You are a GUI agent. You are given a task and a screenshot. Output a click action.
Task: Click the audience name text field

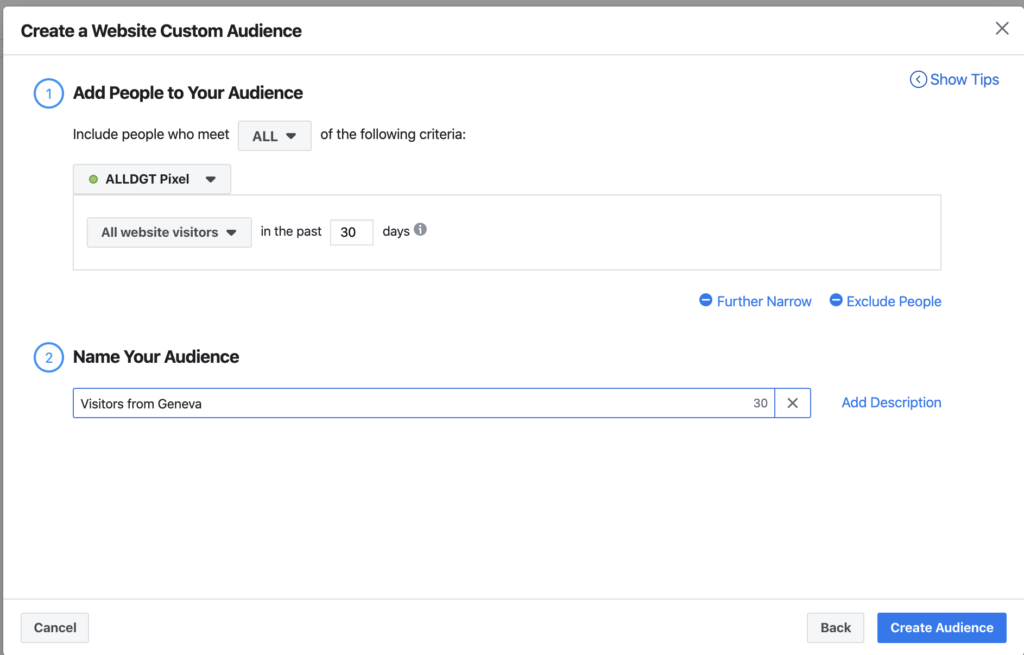423,403
